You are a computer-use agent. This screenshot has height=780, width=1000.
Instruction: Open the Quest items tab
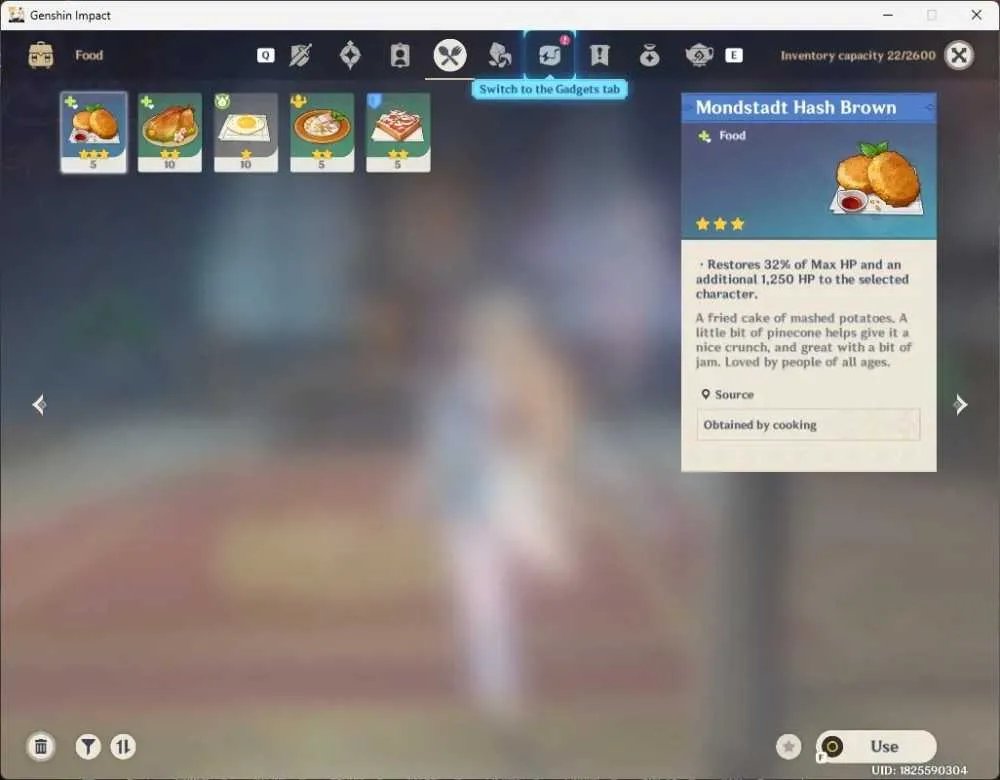click(x=599, y=55)
